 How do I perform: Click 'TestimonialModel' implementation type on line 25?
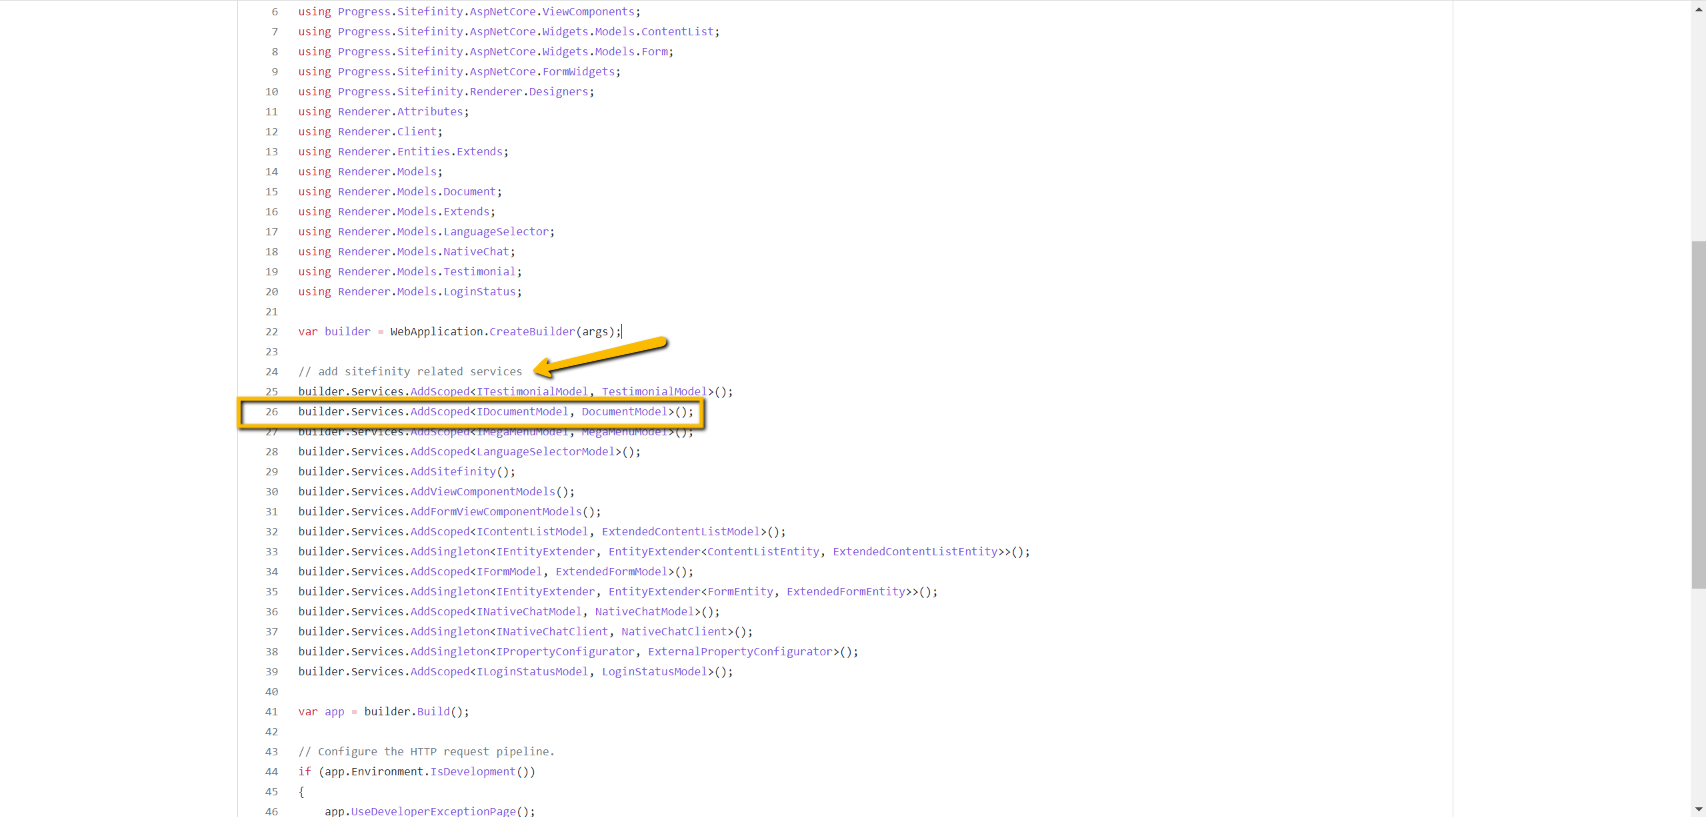(654, 392)
